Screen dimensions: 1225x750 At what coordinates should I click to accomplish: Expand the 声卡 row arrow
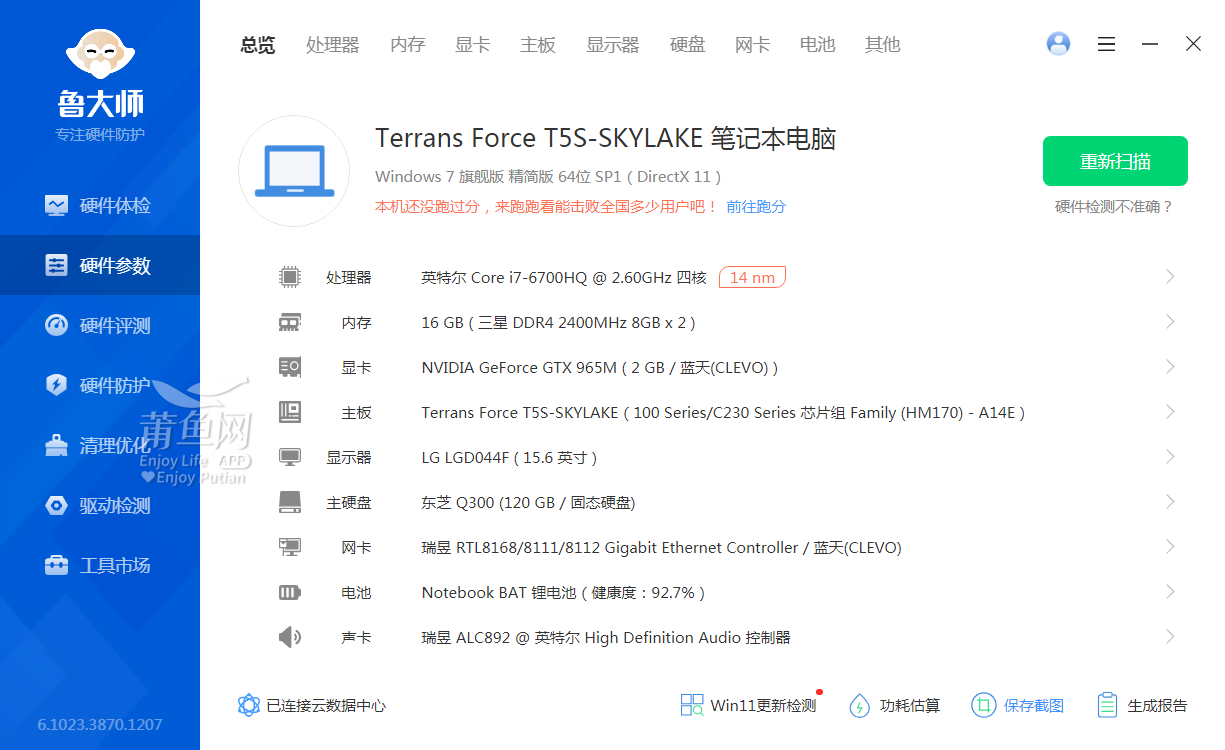(1170, 637)
